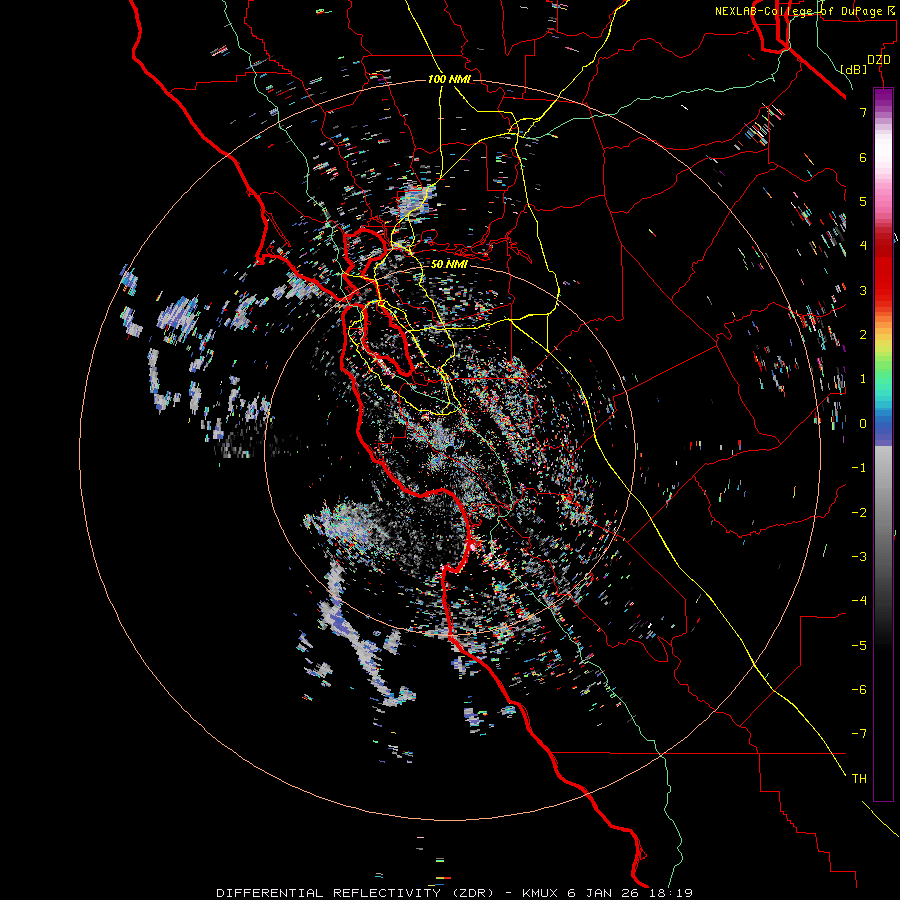Click the 1 dB tick on color scale
Image resolution: width=900 pixels, height=900 pixels.
863,379
